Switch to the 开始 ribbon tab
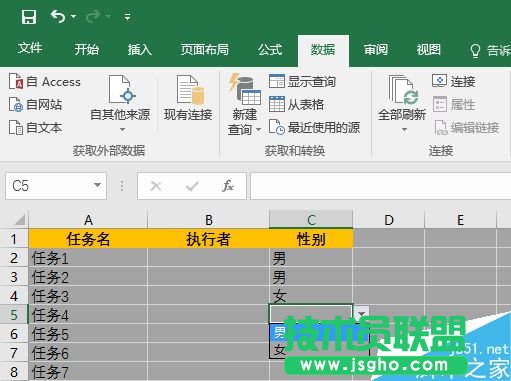The height and width of the screenshot is (381, 511). click(87, 49)
